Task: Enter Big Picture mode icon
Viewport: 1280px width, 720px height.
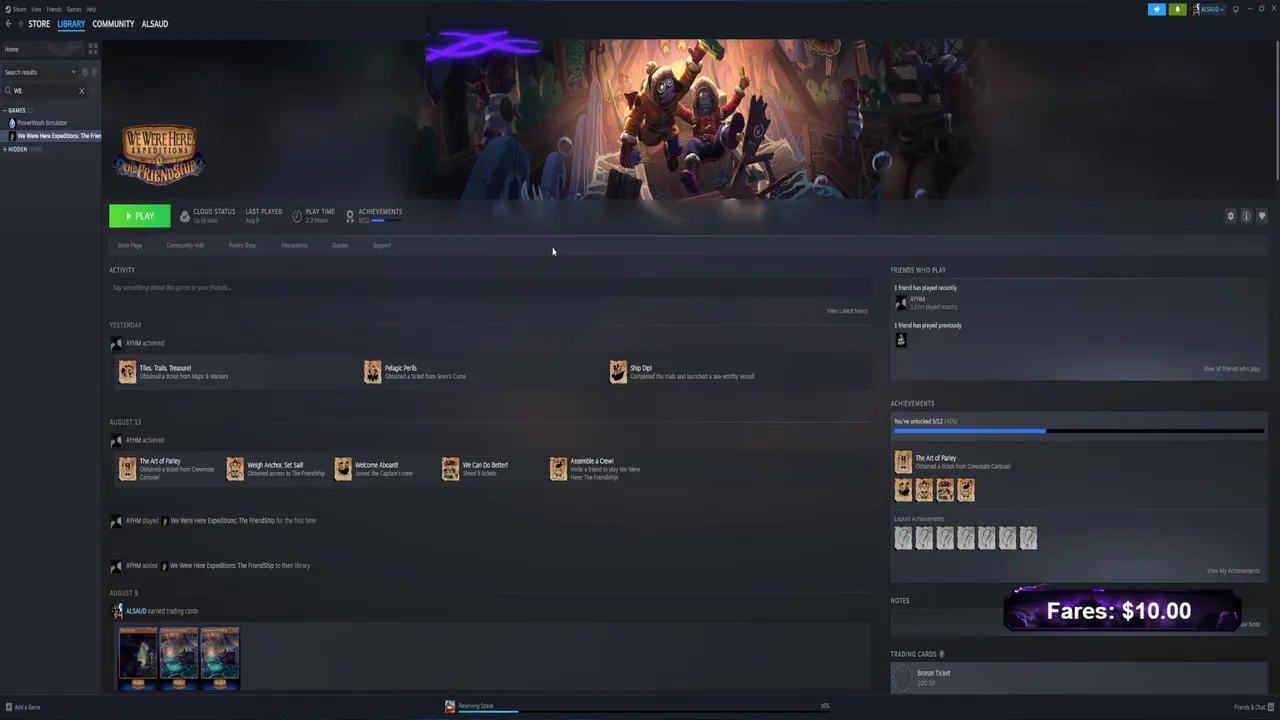Action: pos(1236,9)
